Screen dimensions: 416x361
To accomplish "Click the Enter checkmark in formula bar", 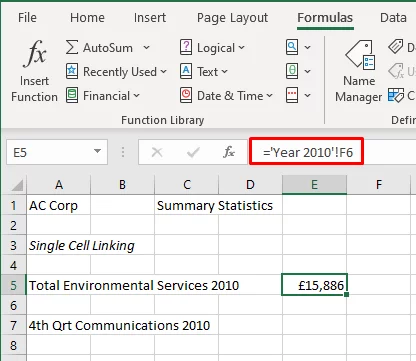I will [x=193, y=152].
